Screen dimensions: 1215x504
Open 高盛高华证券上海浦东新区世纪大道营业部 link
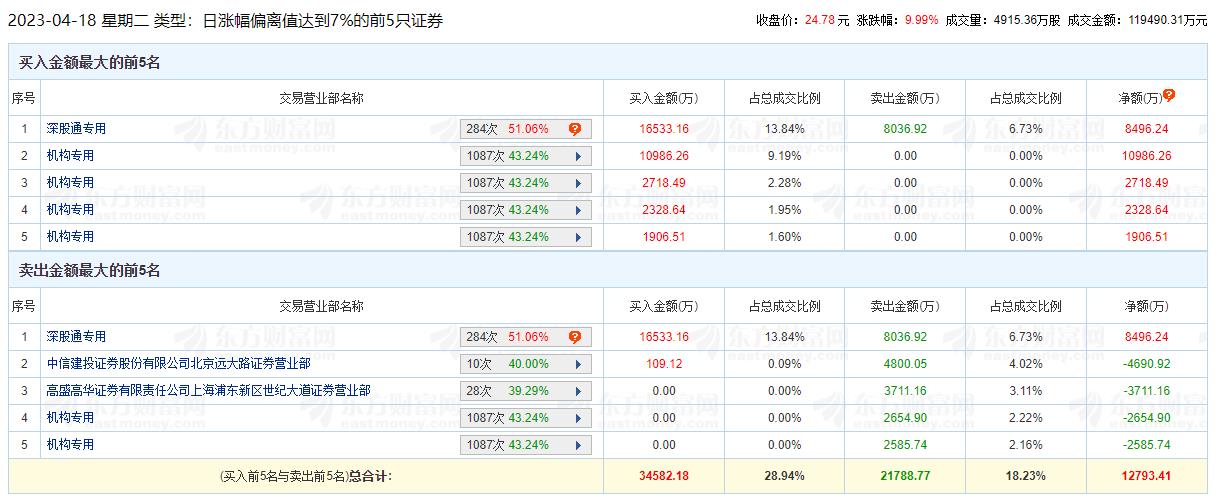pos(208,391)
